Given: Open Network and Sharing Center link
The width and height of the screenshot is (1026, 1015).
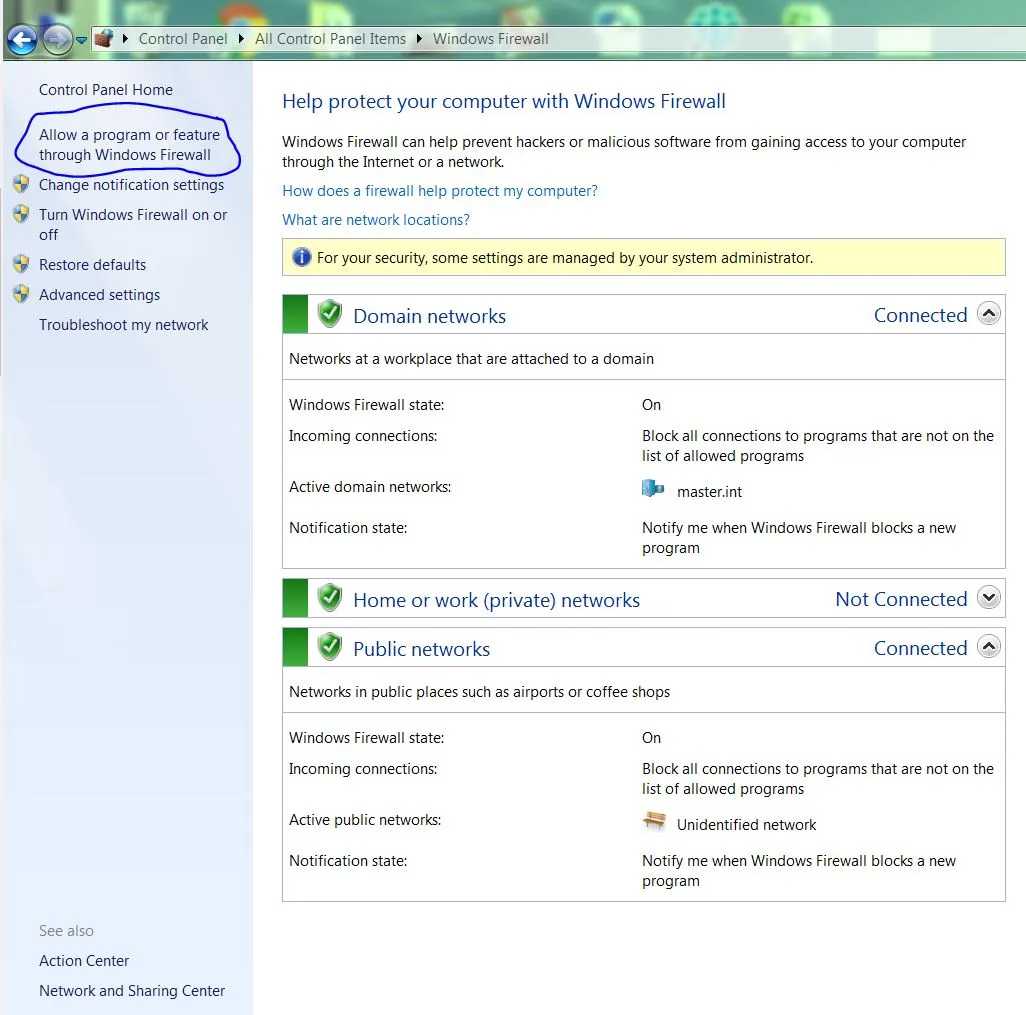Looking at the screenshot, I should (x=132, y=991).
